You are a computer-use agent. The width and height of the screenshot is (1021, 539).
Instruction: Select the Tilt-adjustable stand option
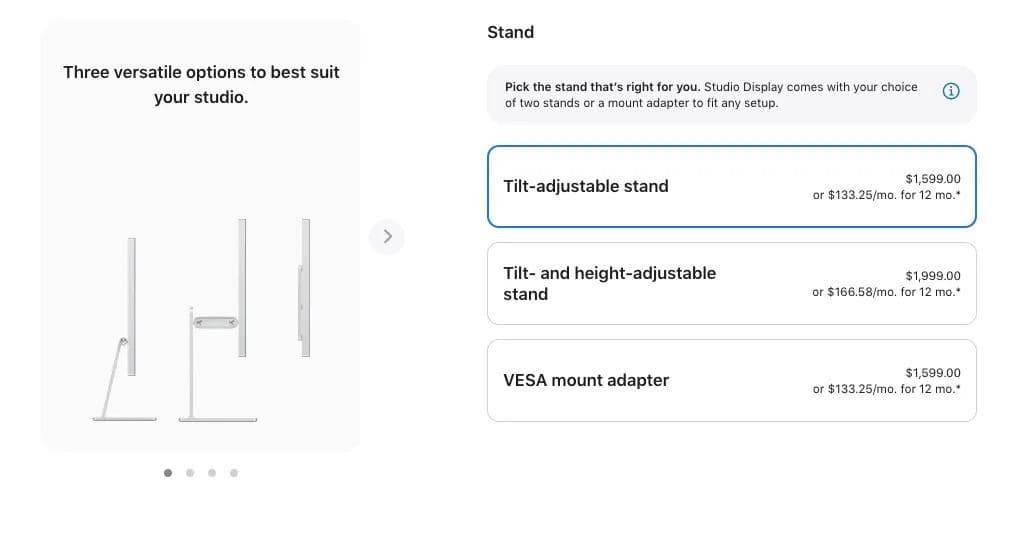[731, 186]
